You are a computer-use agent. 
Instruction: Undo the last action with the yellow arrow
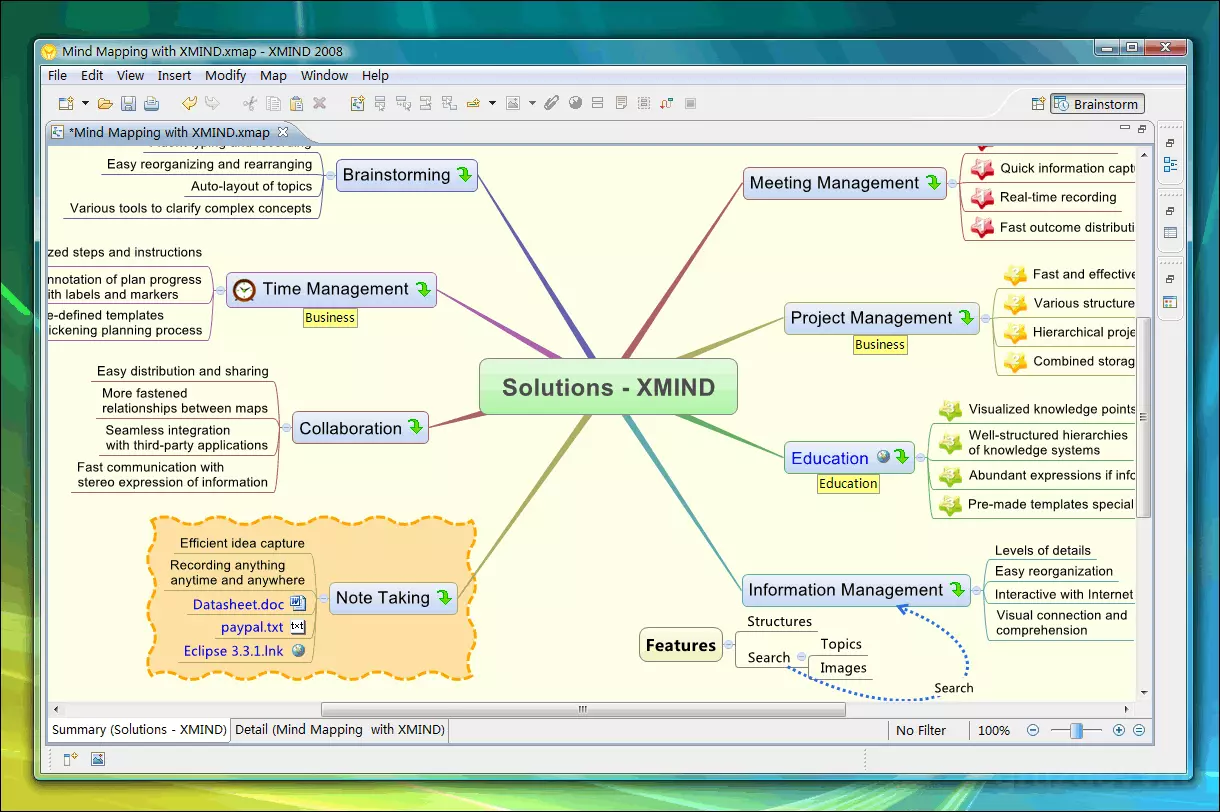(x=189, y=103)
